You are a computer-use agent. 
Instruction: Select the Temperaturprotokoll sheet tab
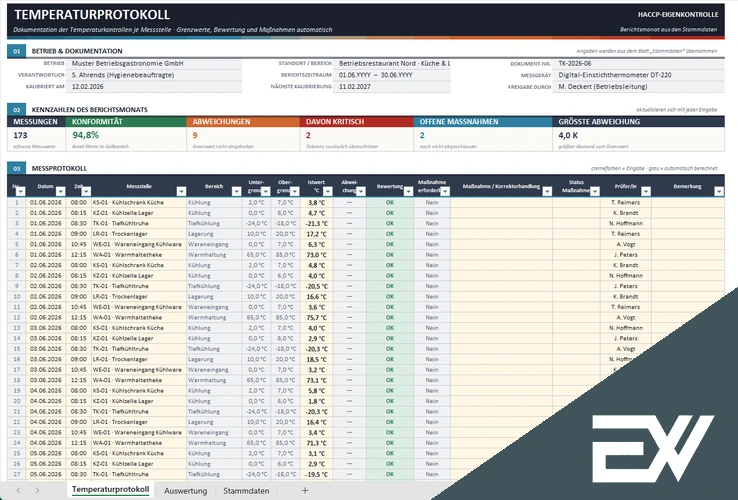[111, 490]
